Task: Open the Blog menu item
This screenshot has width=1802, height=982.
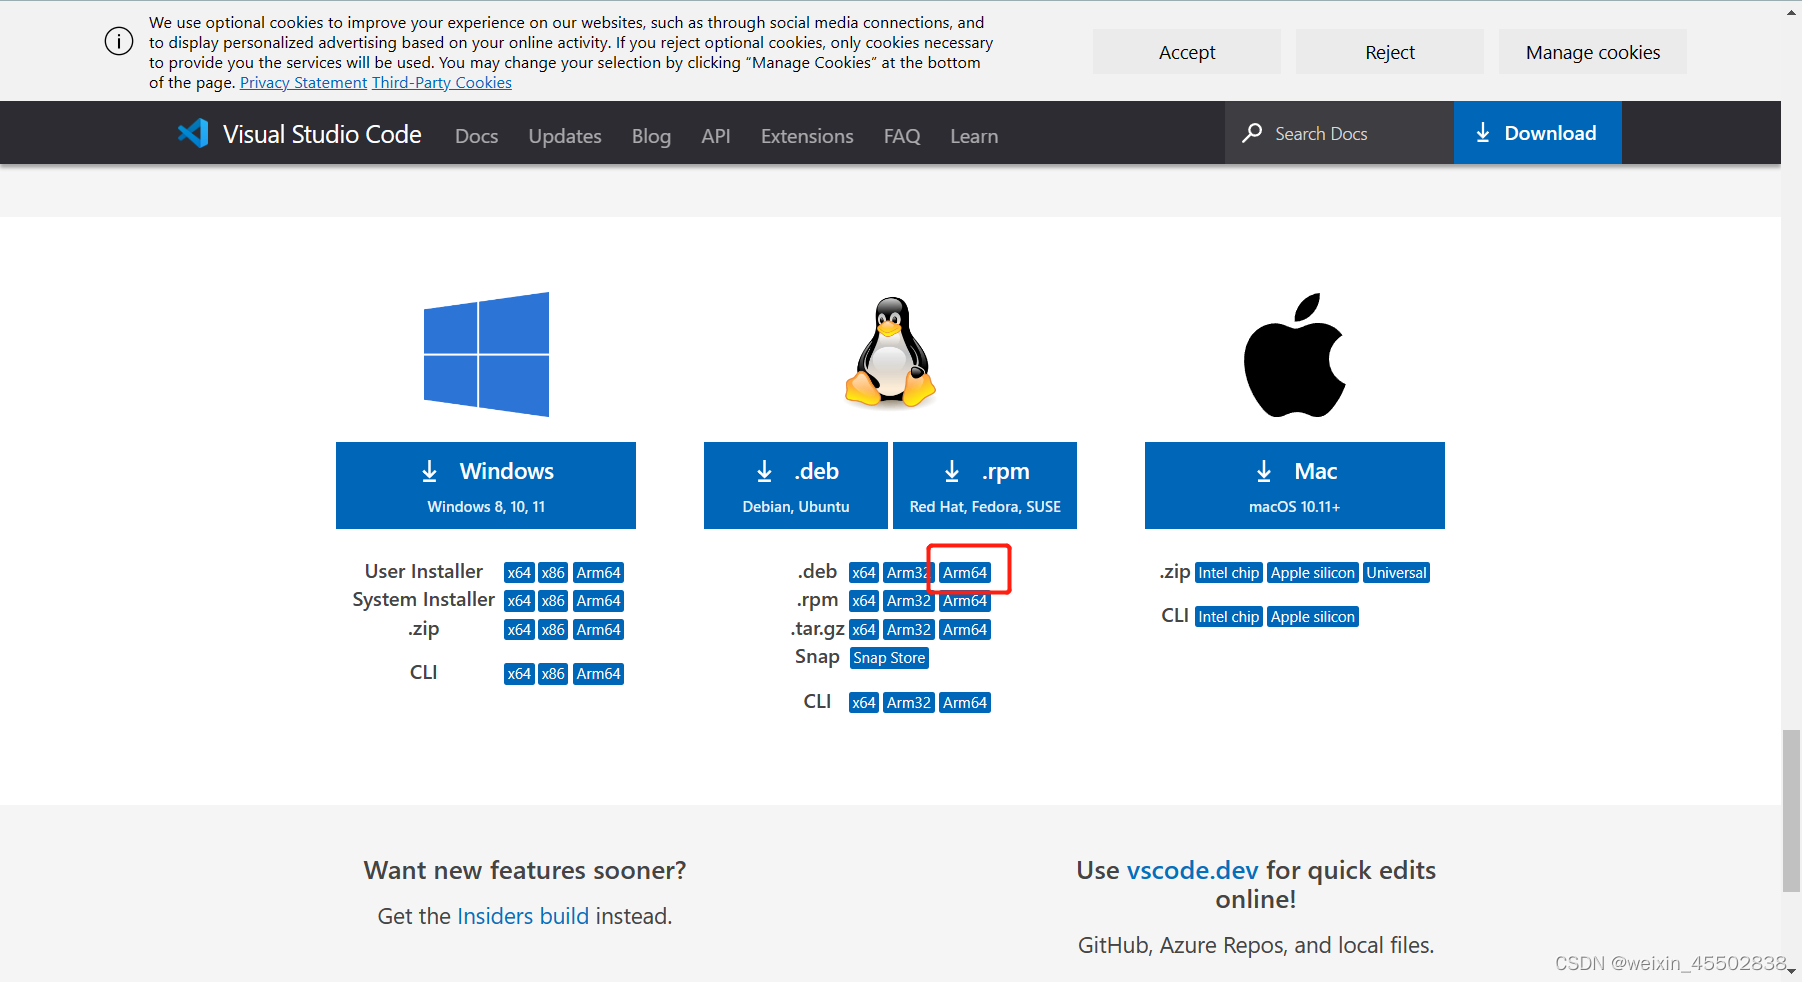Action: 651,136
